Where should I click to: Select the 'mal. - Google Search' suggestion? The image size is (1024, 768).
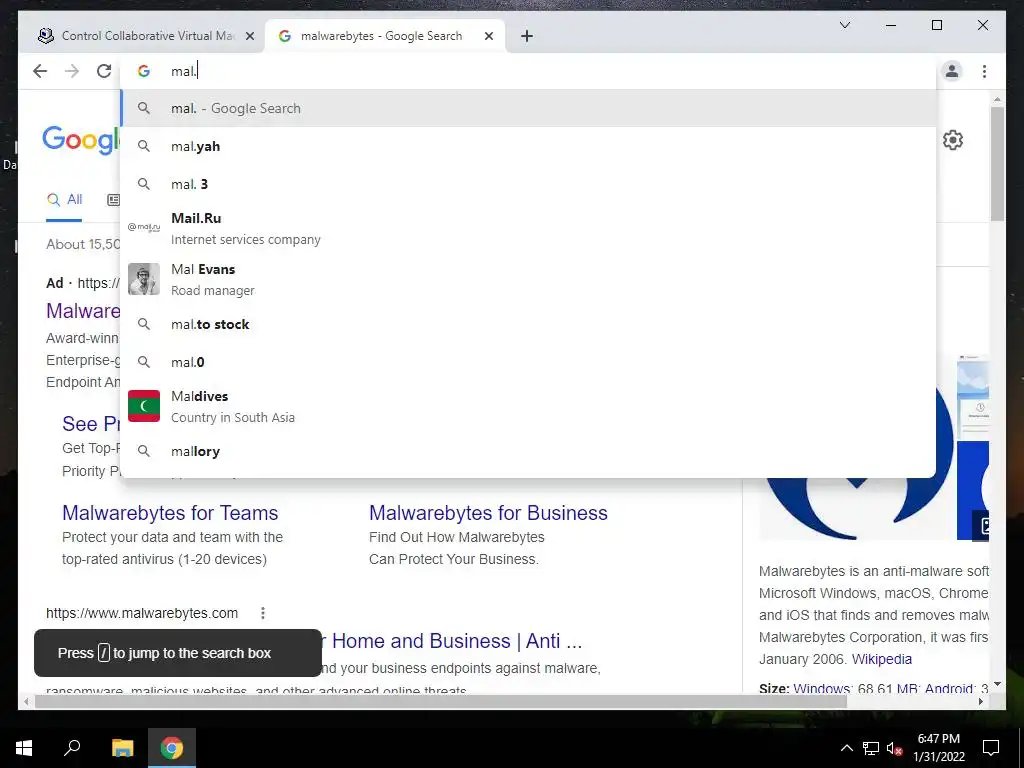click(x=529, y=108)
